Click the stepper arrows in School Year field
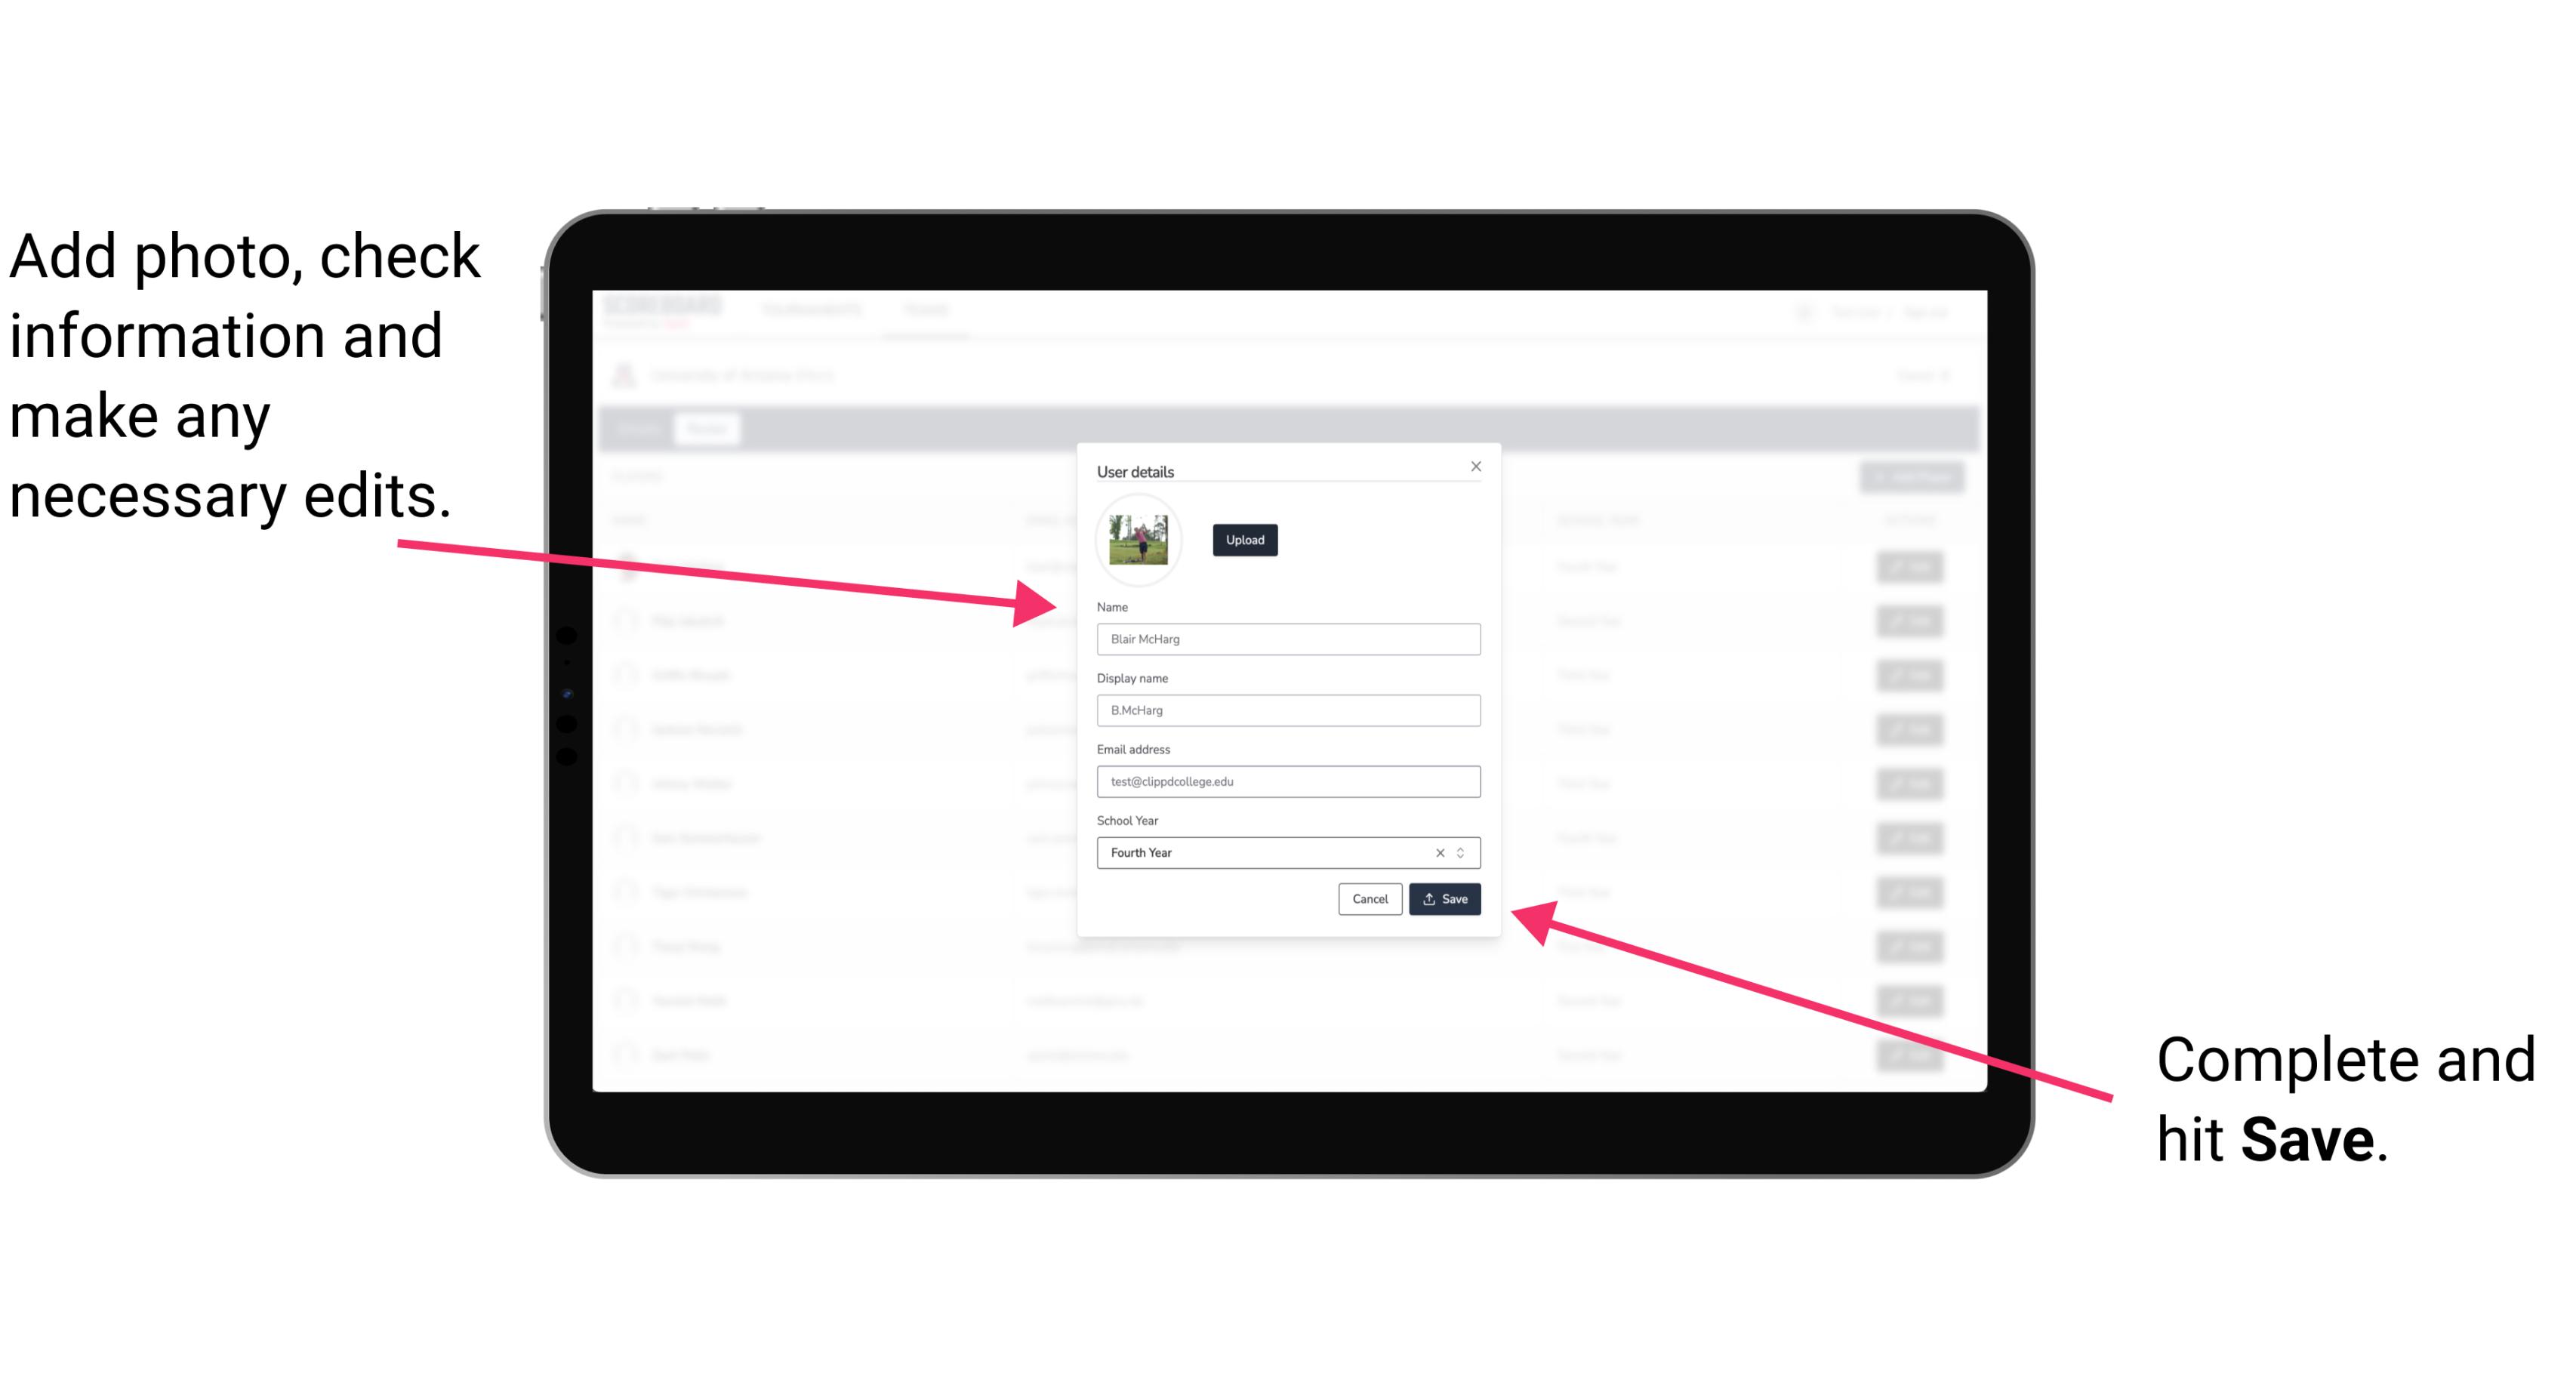Viewport: 2576px width, 1386px height. 1463,852
